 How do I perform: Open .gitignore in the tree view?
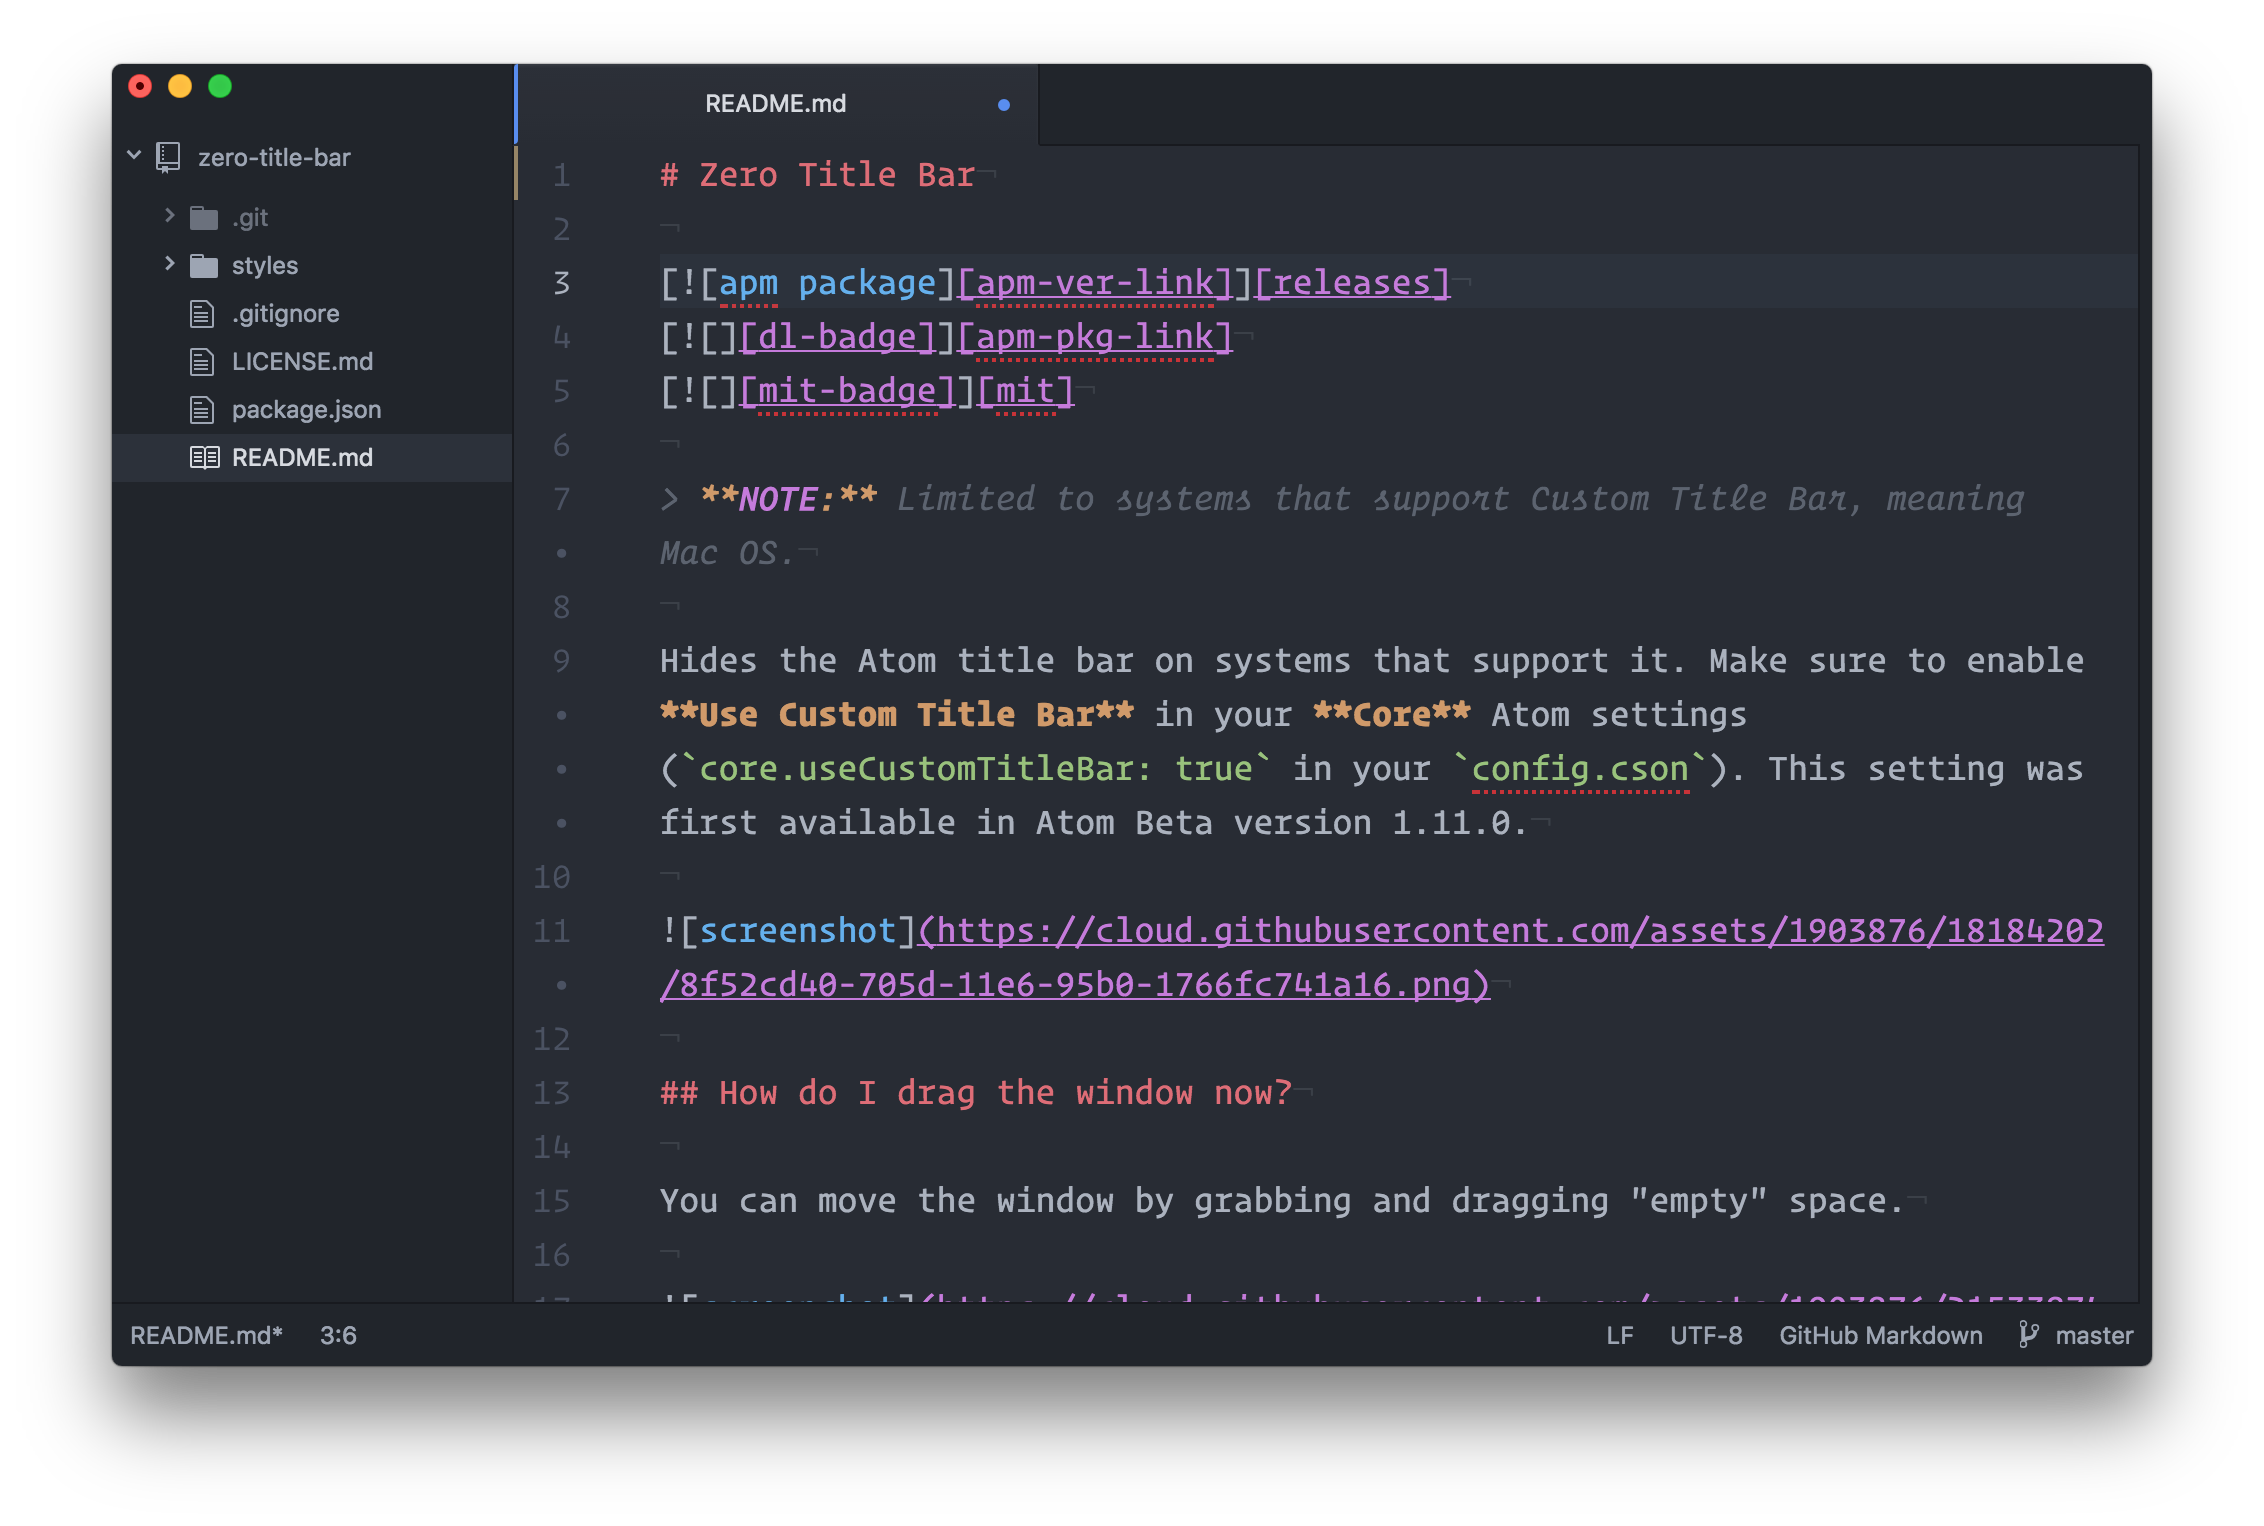(x=285, y=314)
